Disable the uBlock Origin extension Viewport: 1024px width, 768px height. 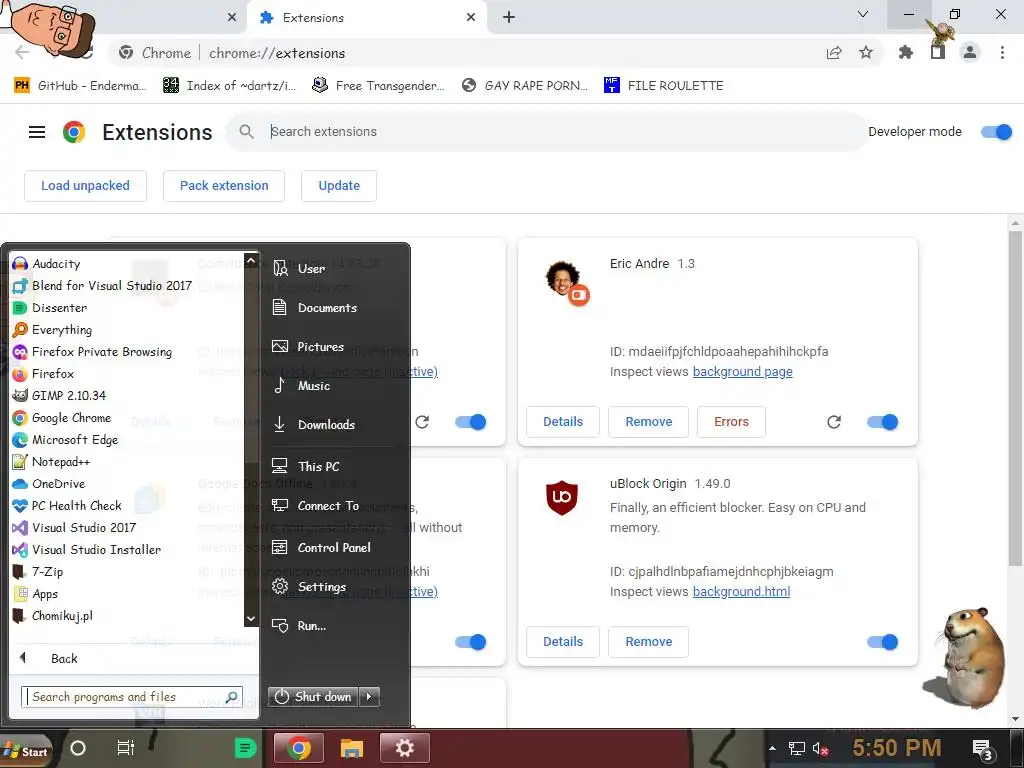(882, 642)
